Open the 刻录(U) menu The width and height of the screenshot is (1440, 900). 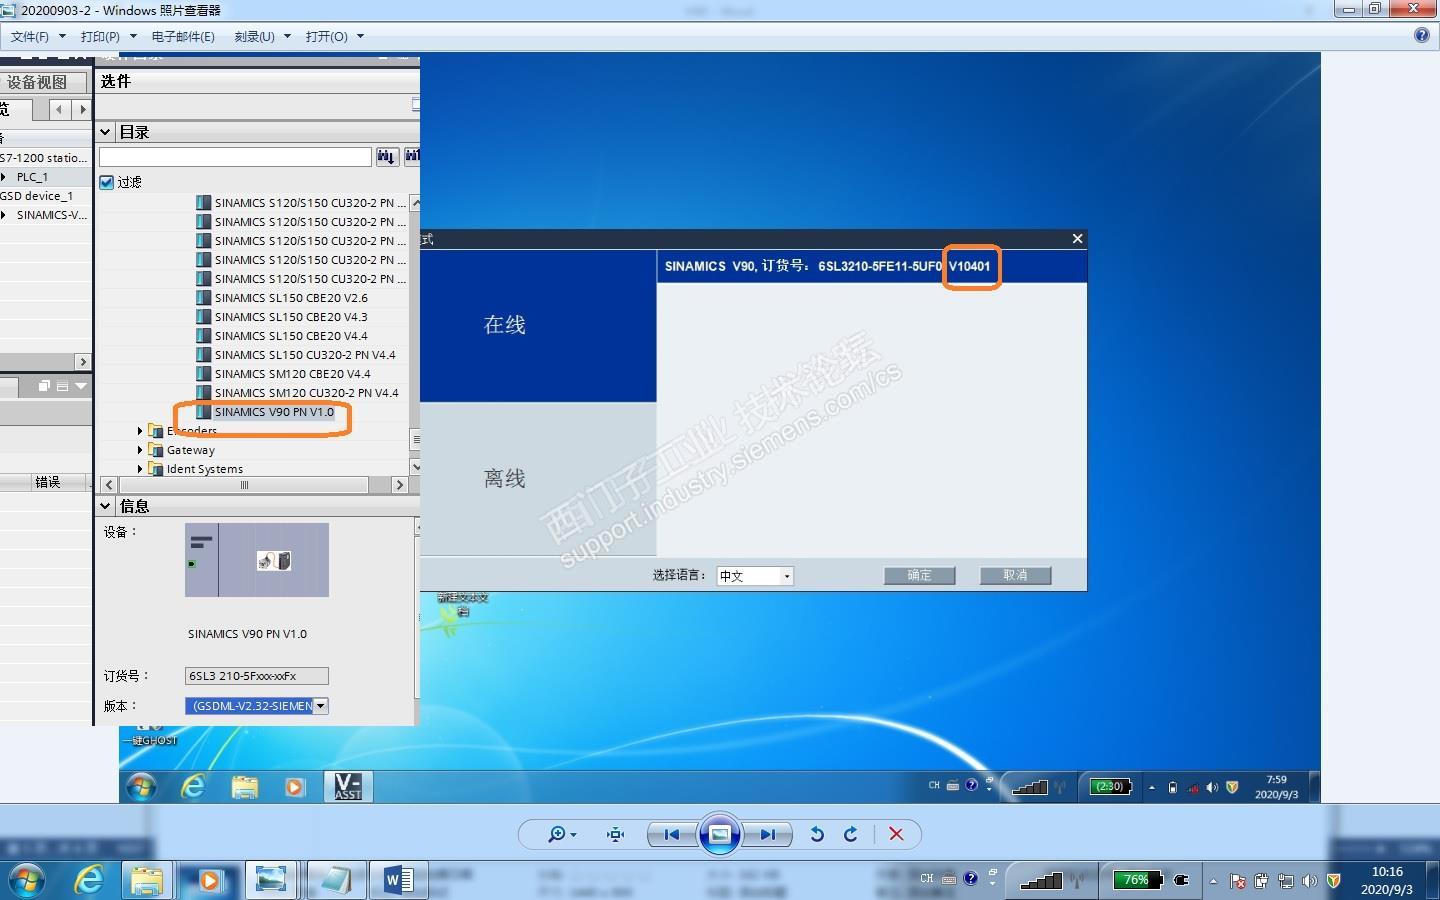(x=262, y=36)
